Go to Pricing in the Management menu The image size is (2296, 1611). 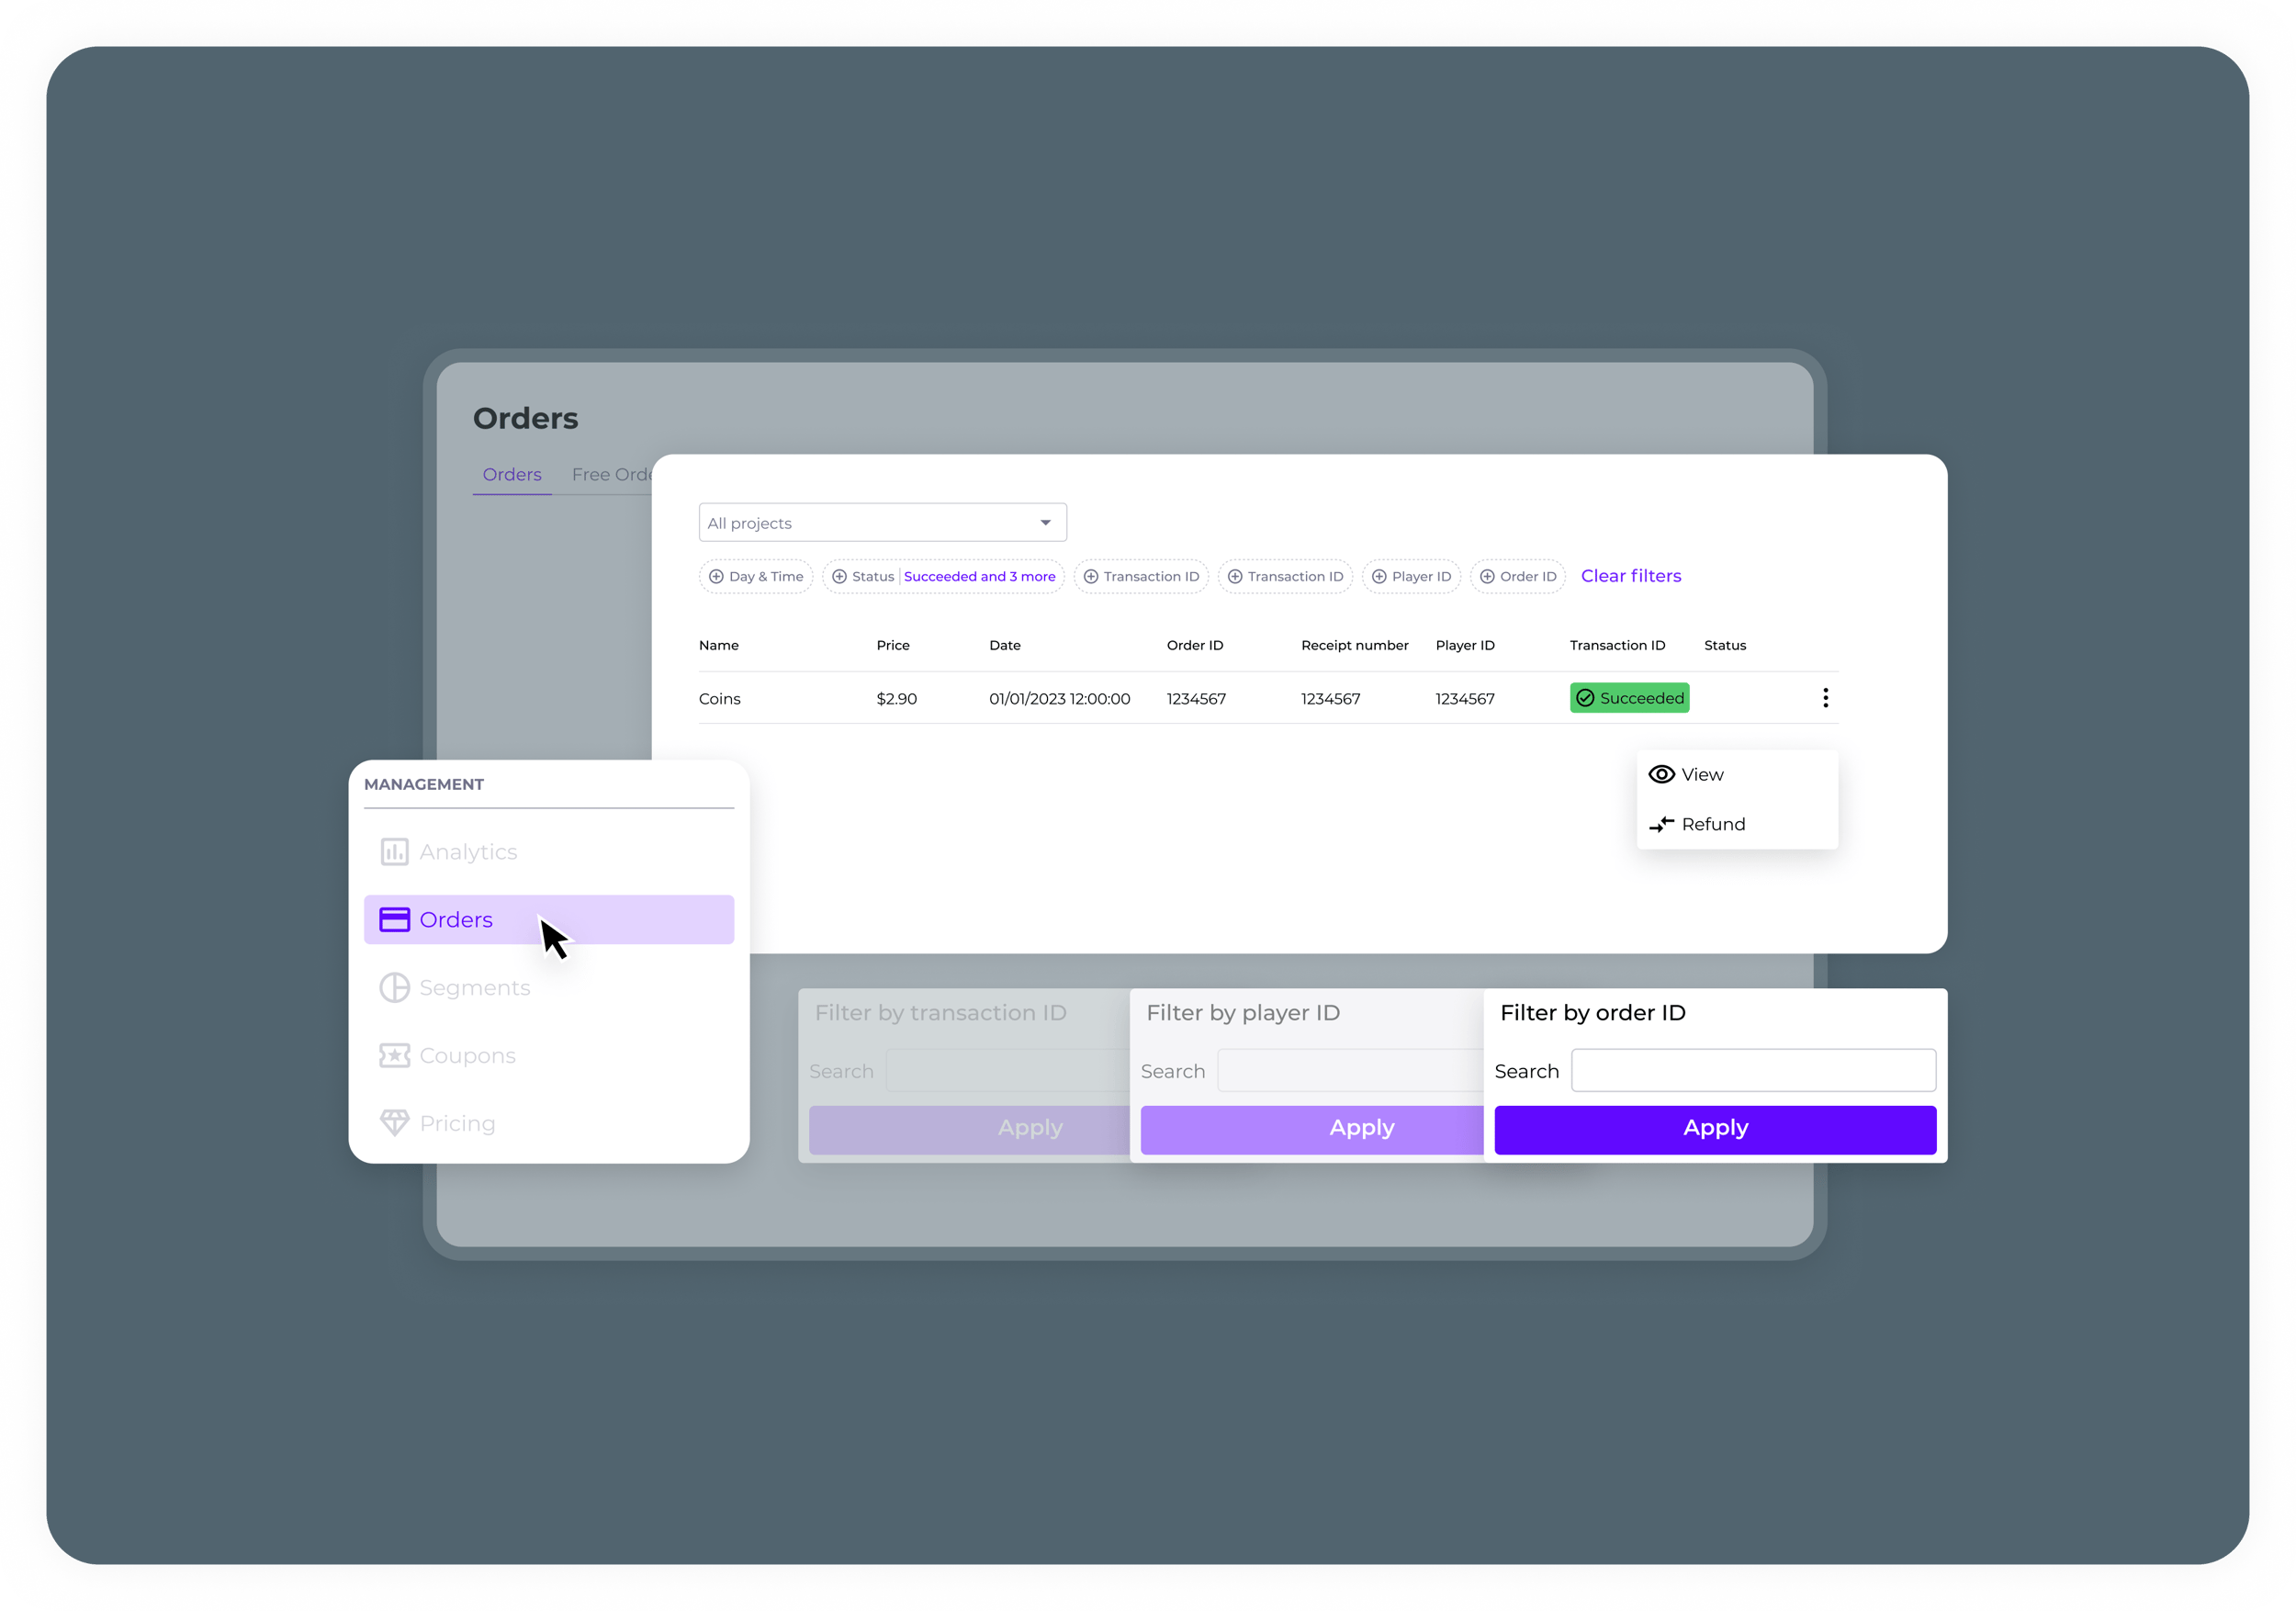(x=549, y=1123)
